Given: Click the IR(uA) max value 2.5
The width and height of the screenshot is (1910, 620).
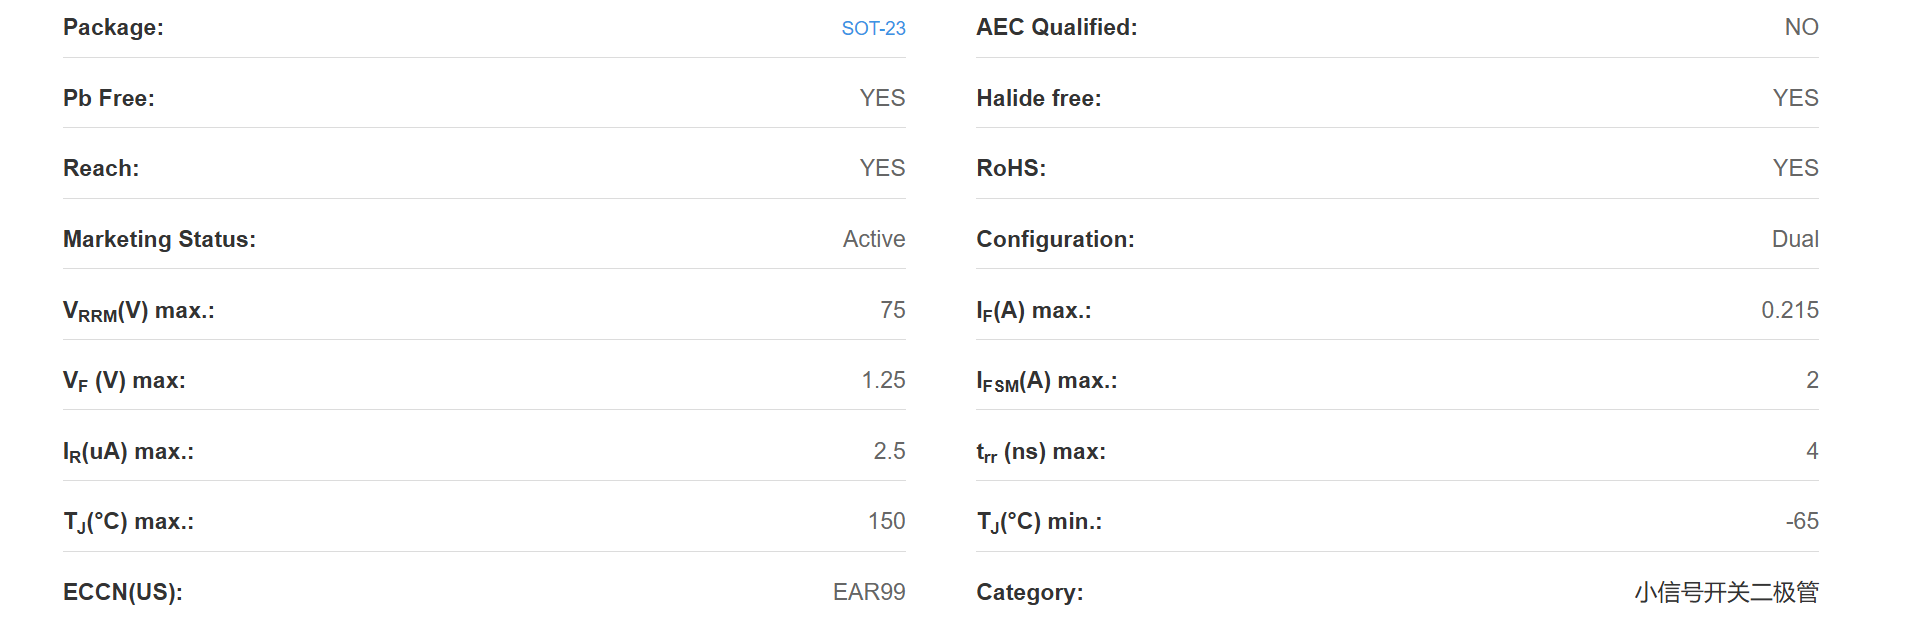Looking at the screenshot, I should [890, 451].
